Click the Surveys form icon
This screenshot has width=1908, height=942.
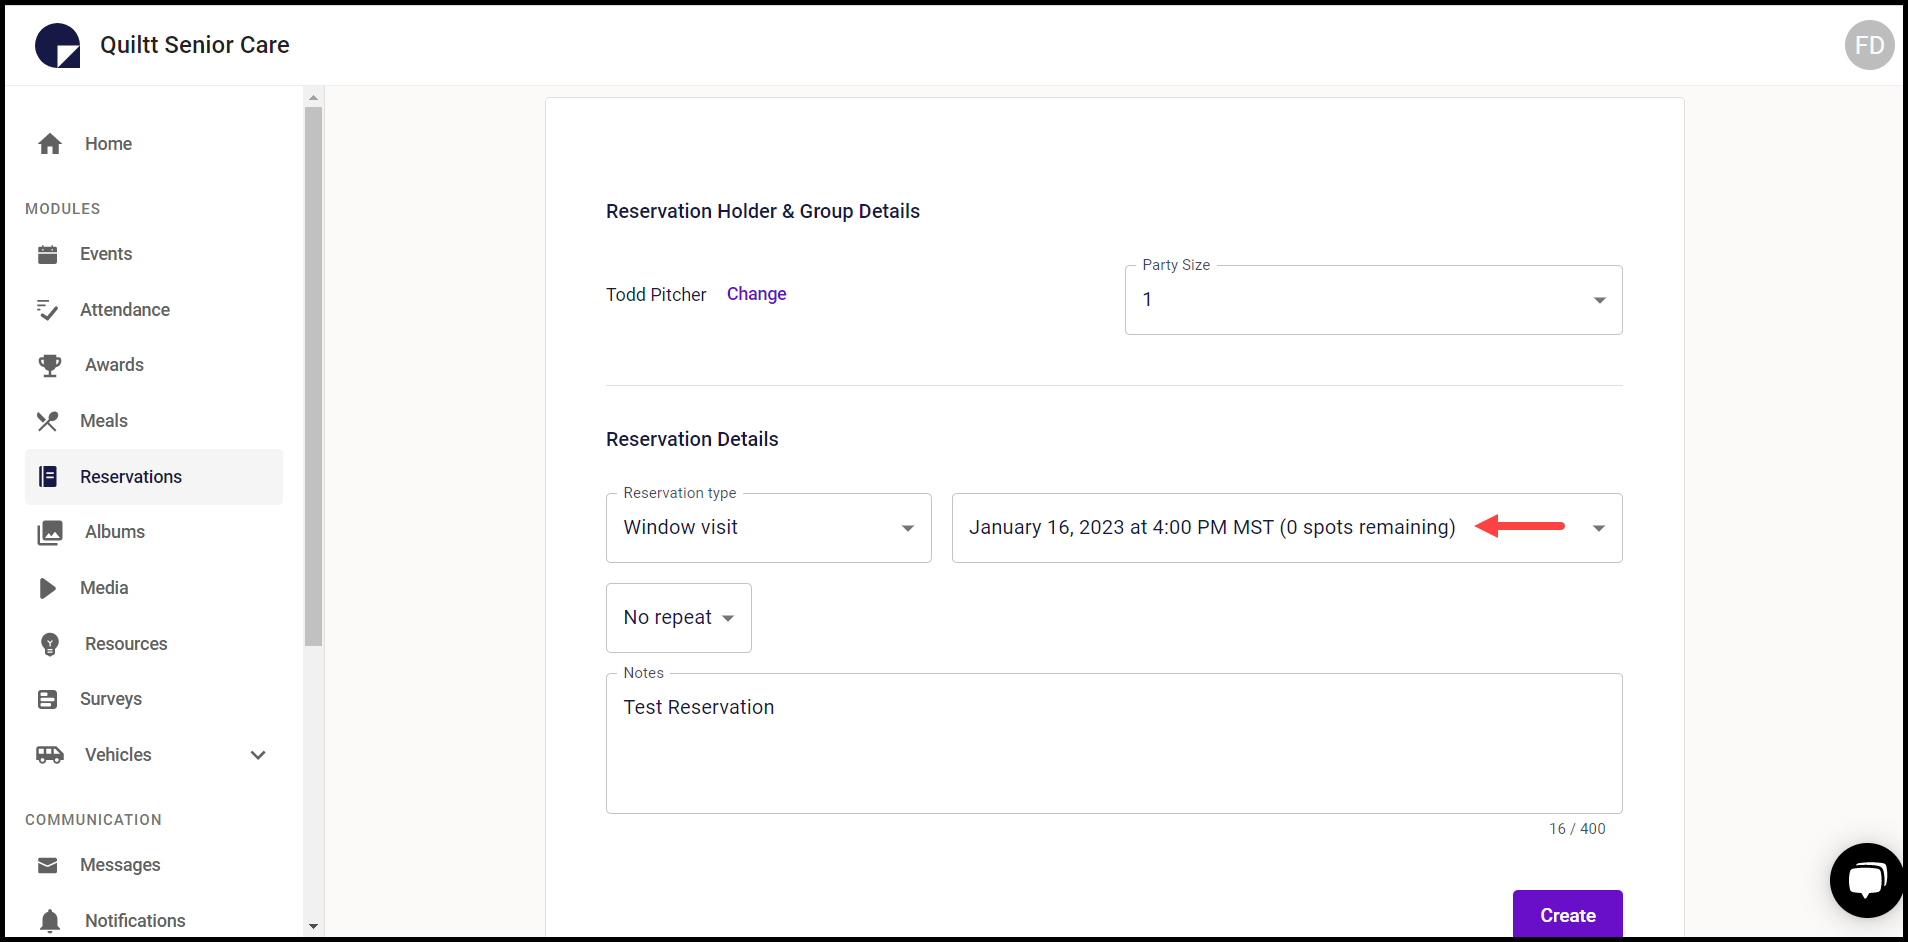(x=48, y=699)
